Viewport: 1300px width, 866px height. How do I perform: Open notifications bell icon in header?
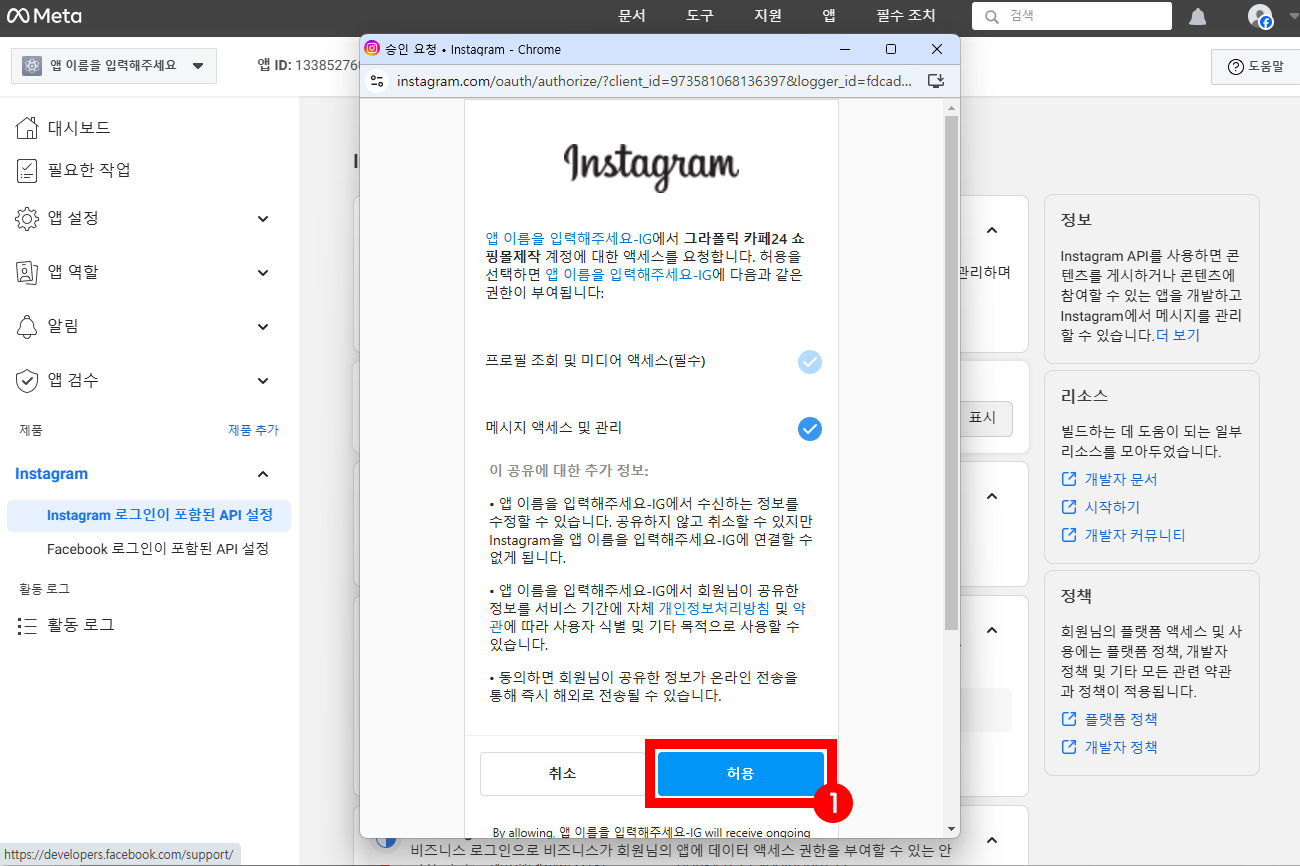click(1197, 16)
